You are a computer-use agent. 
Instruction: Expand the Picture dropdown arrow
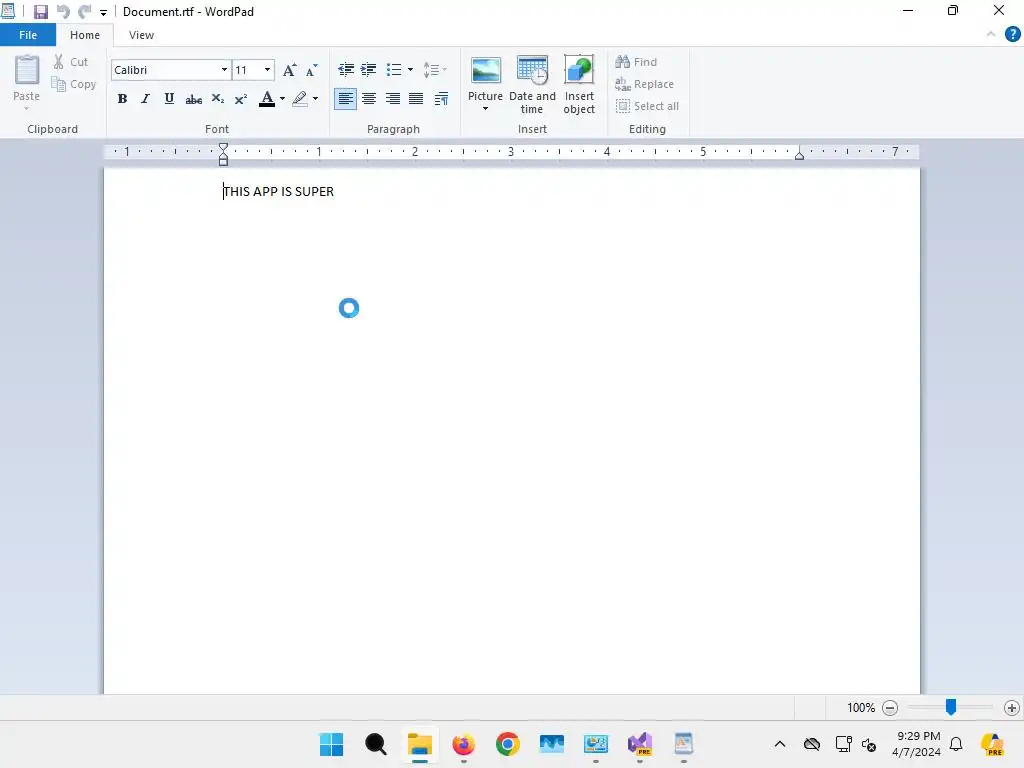(x=485, y=108)
